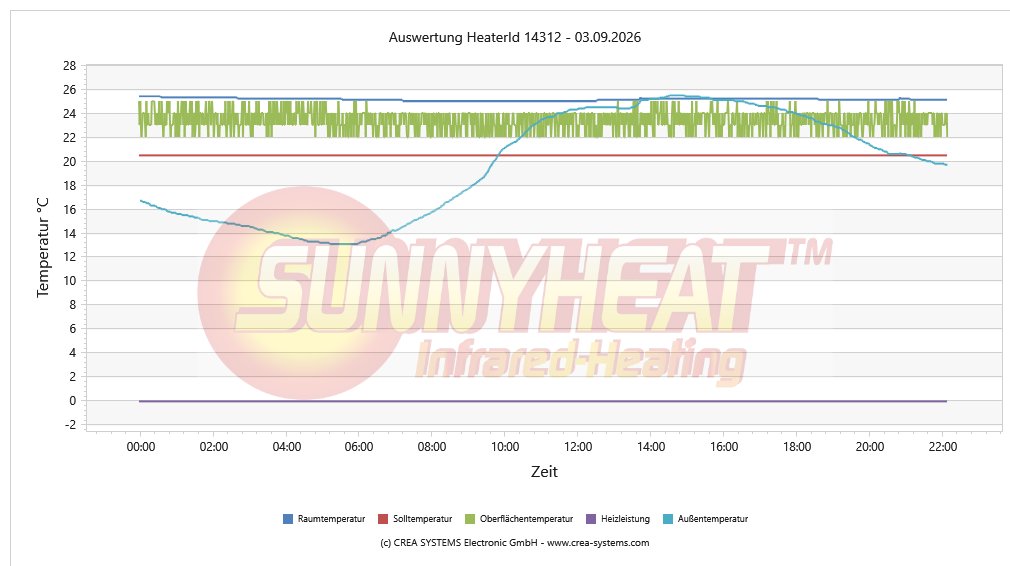Select the Außentemperatur legend label

(x=712, y=519)
